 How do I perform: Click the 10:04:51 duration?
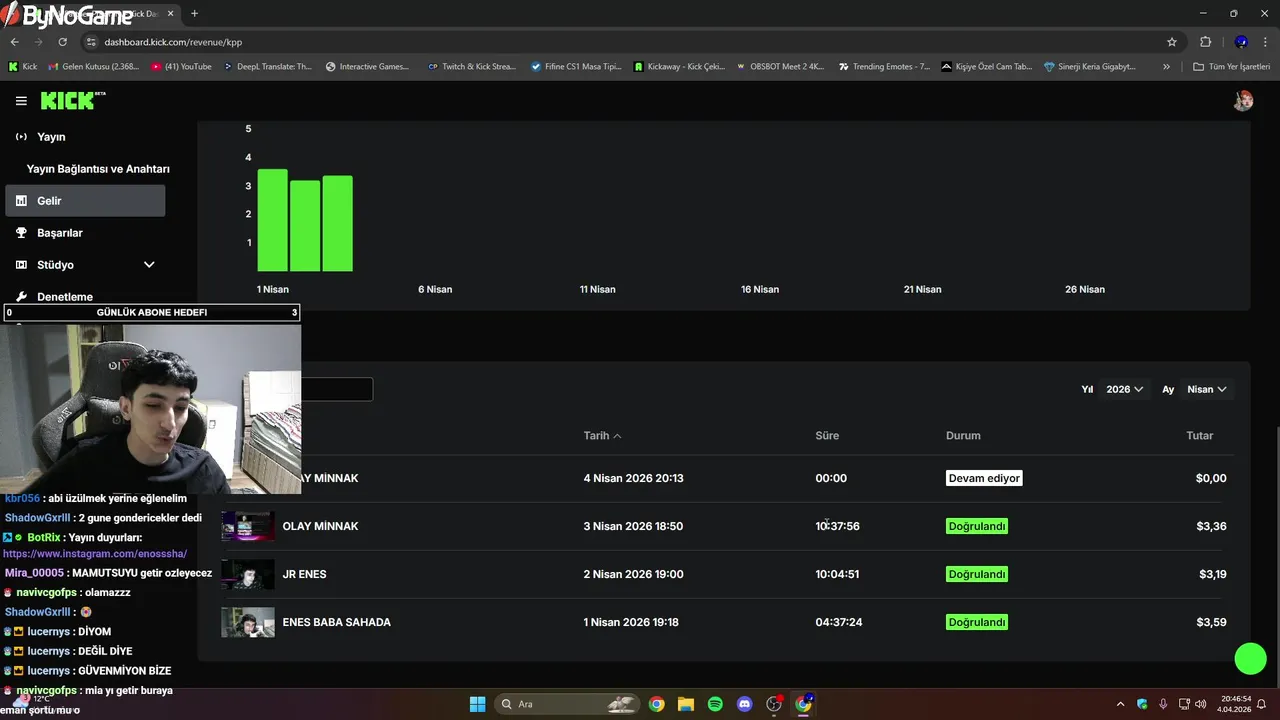837,574
